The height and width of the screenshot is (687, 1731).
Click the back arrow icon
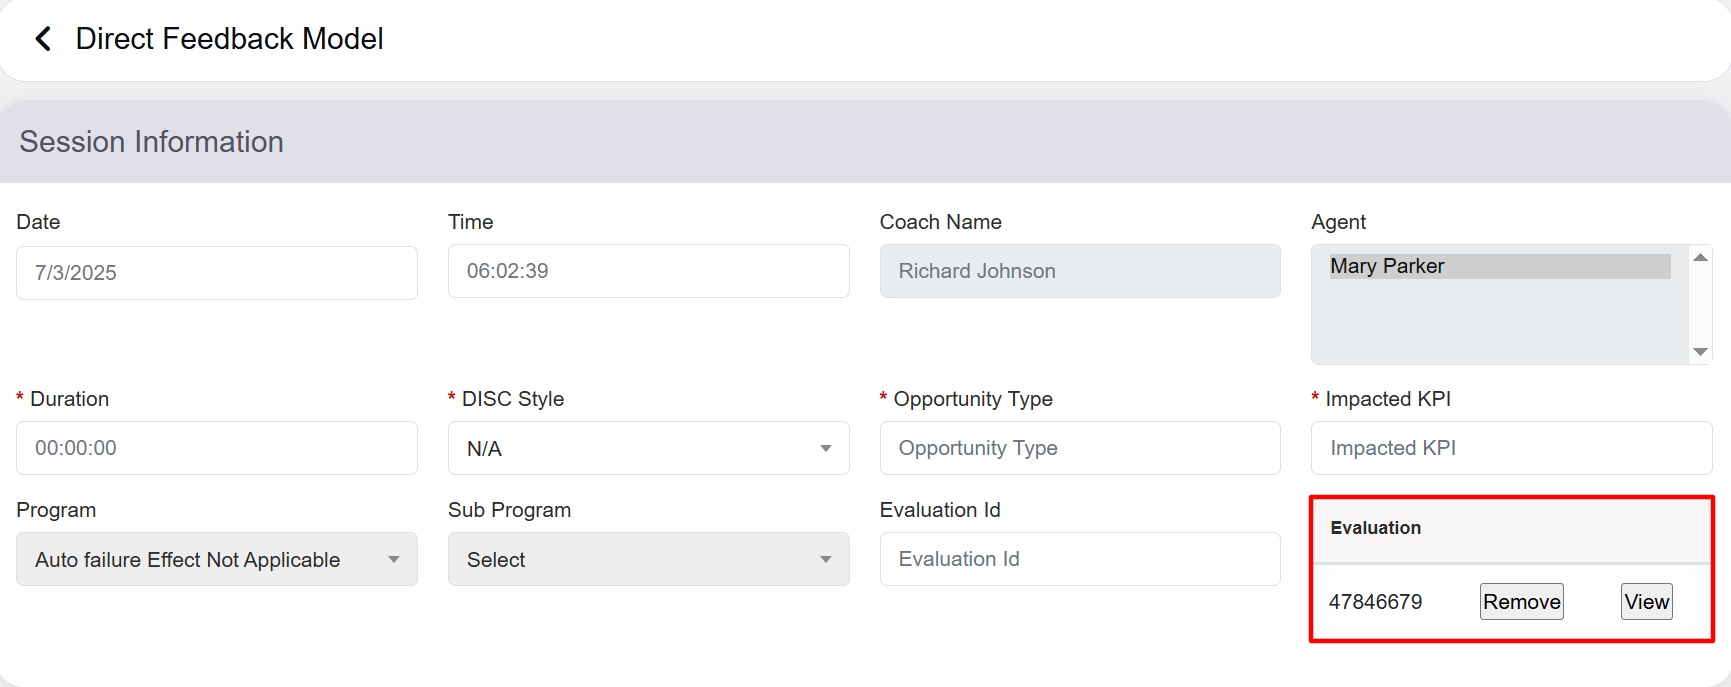click(43, 39)
